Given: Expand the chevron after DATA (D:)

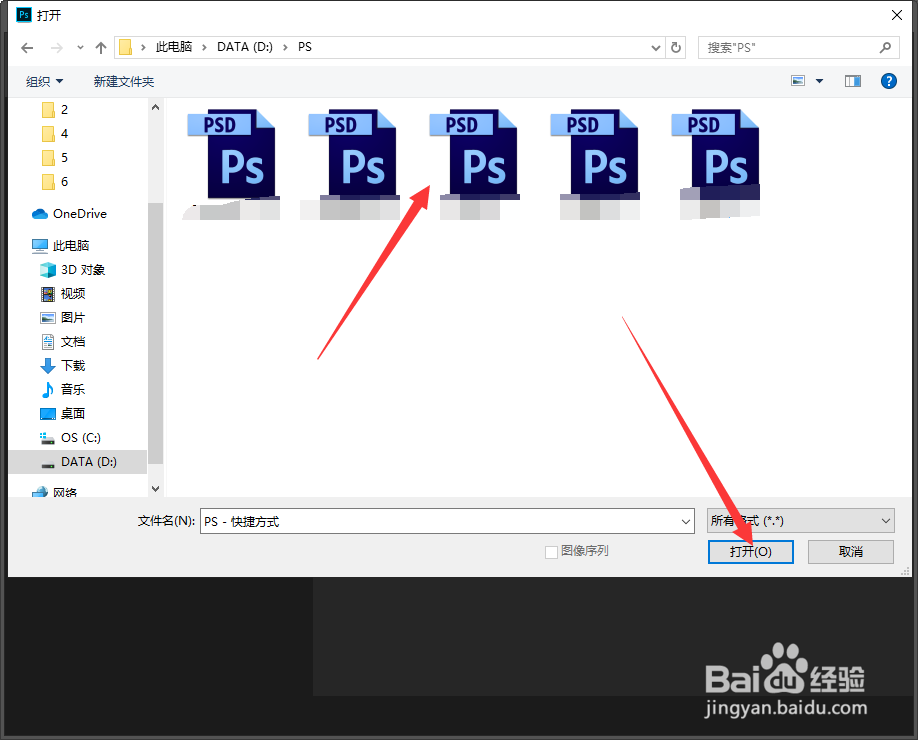Looking at the screenshot, I should click(285, 47).
